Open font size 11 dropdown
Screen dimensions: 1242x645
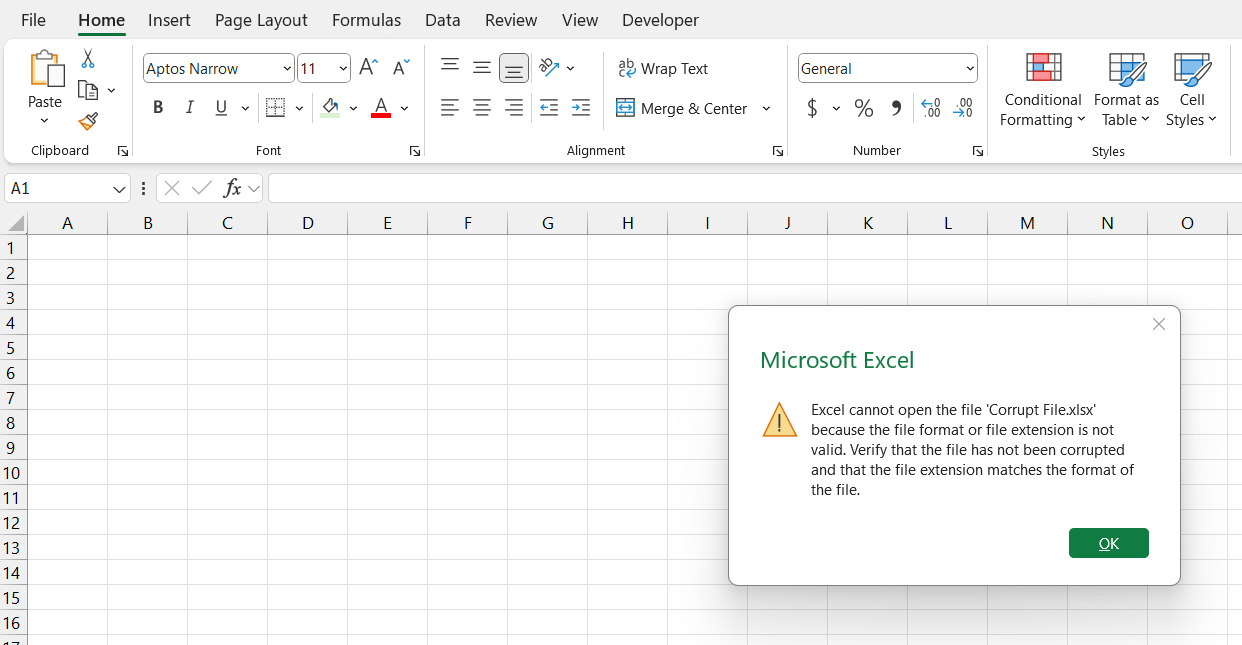pyautogui.click(x=343, y=68)
